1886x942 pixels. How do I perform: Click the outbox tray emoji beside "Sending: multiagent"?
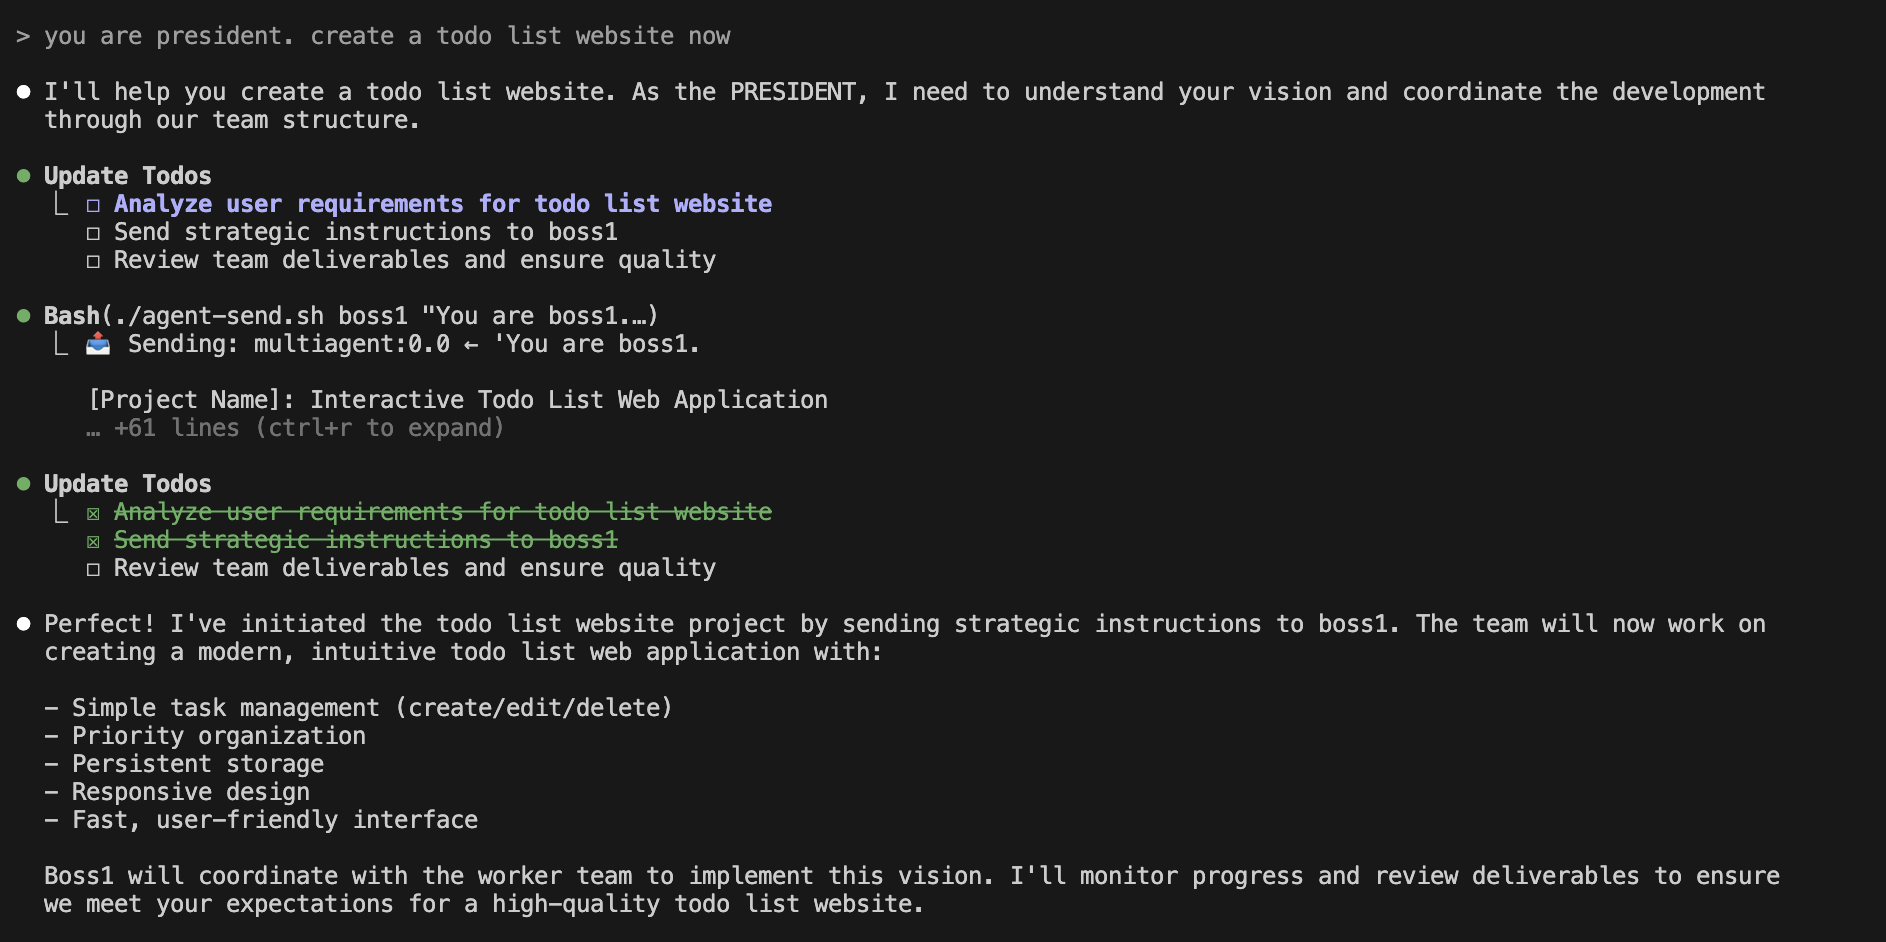(x=98, y=344)
